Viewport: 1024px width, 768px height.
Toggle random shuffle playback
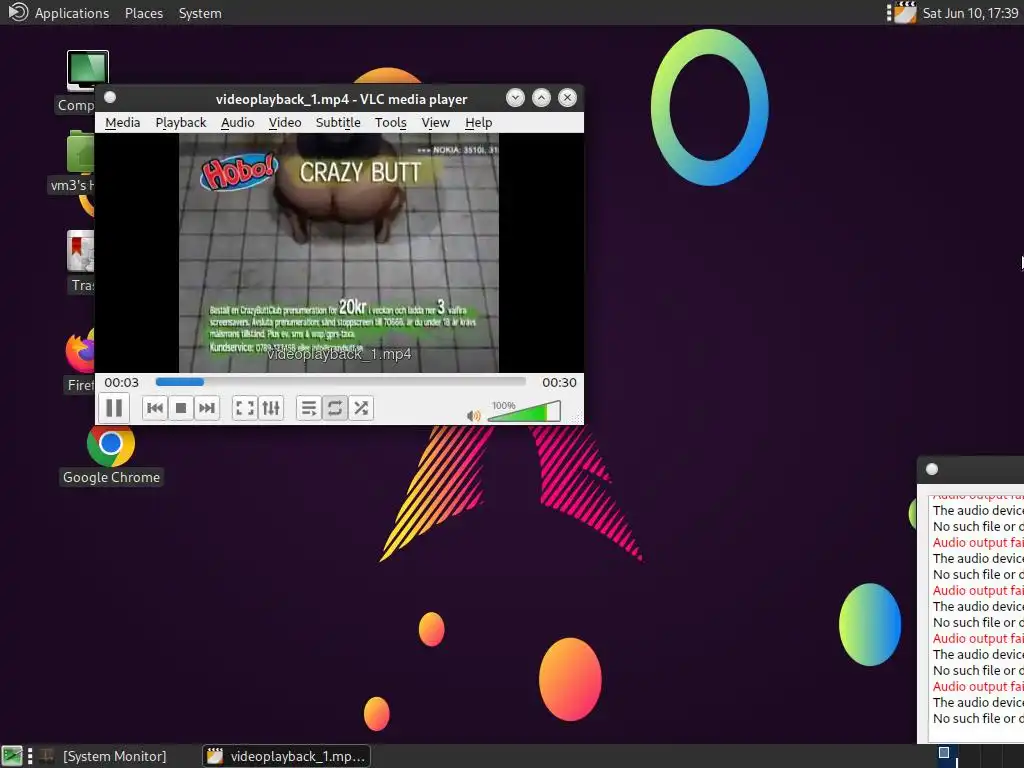pyautogui.click(x=360, y=408)
